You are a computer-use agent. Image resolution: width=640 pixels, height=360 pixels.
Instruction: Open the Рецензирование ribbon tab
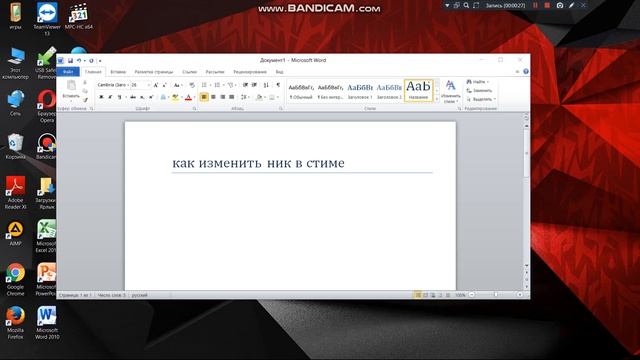pos(250,72)
